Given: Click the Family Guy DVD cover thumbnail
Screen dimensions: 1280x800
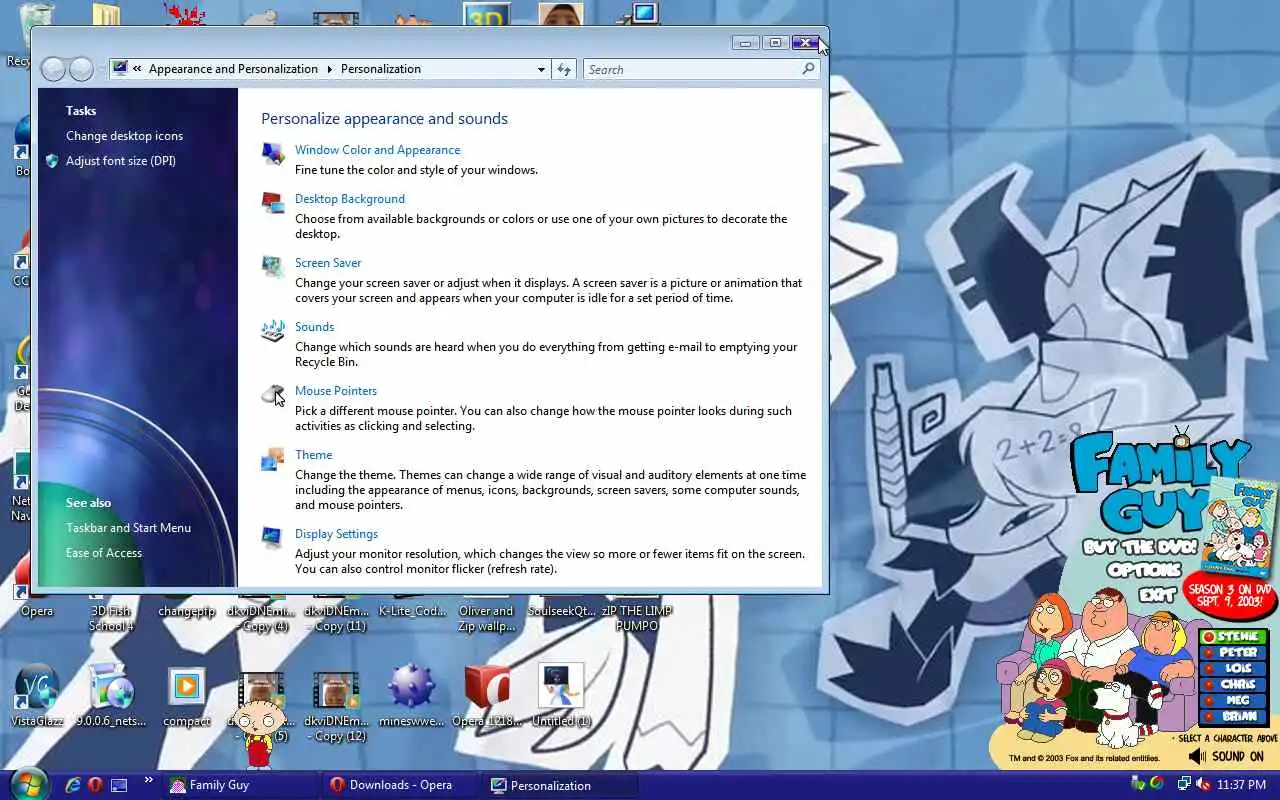Looking at the screenshot, I should pyautogui.click(x=1241, y=526).
